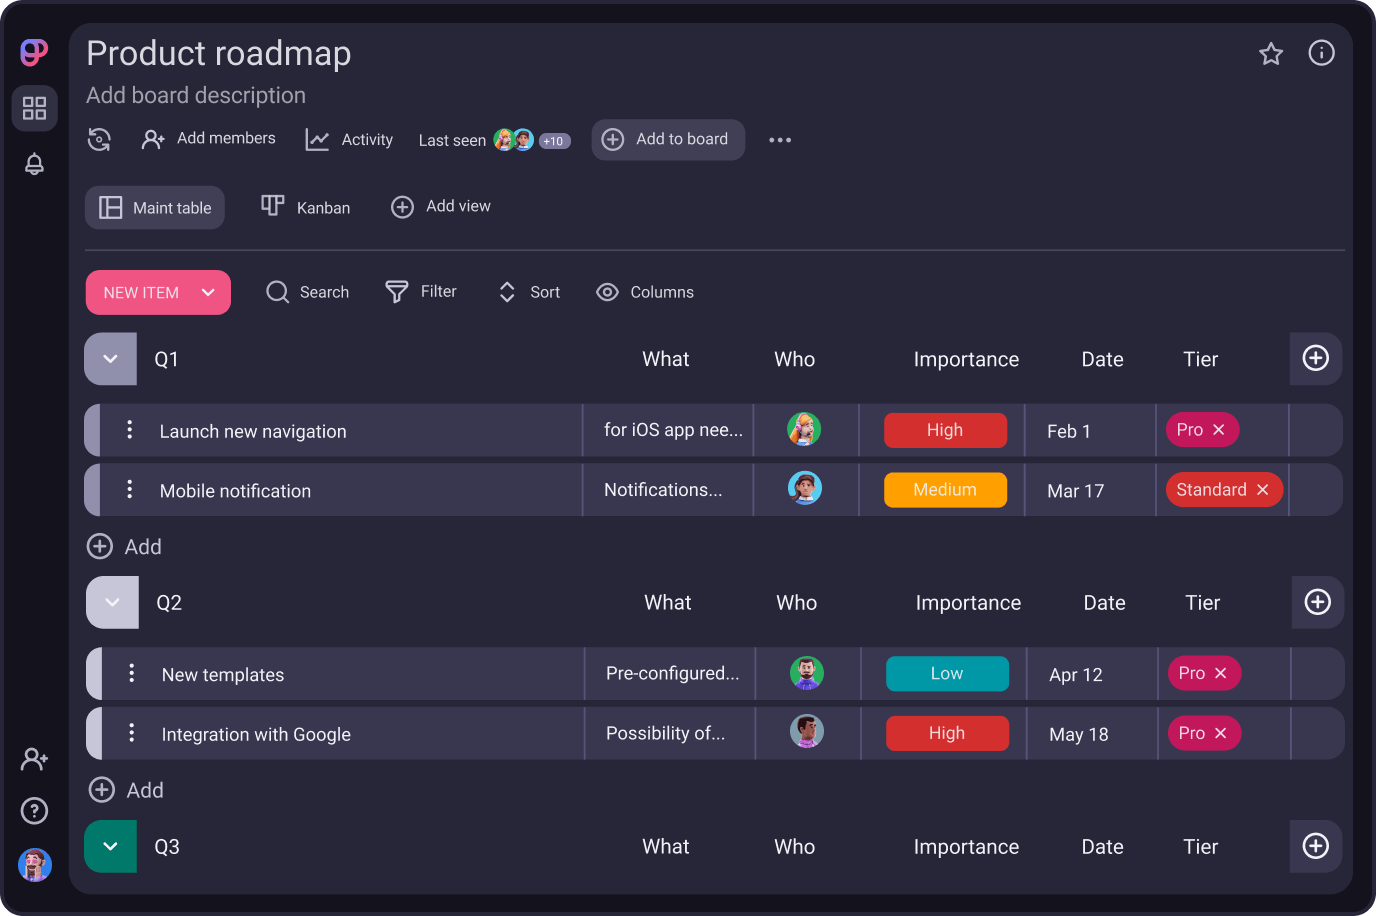This screenshot has width=1376, height=916.
Task: Open the Activity chart icon
Action: click(x=317, y=140)
